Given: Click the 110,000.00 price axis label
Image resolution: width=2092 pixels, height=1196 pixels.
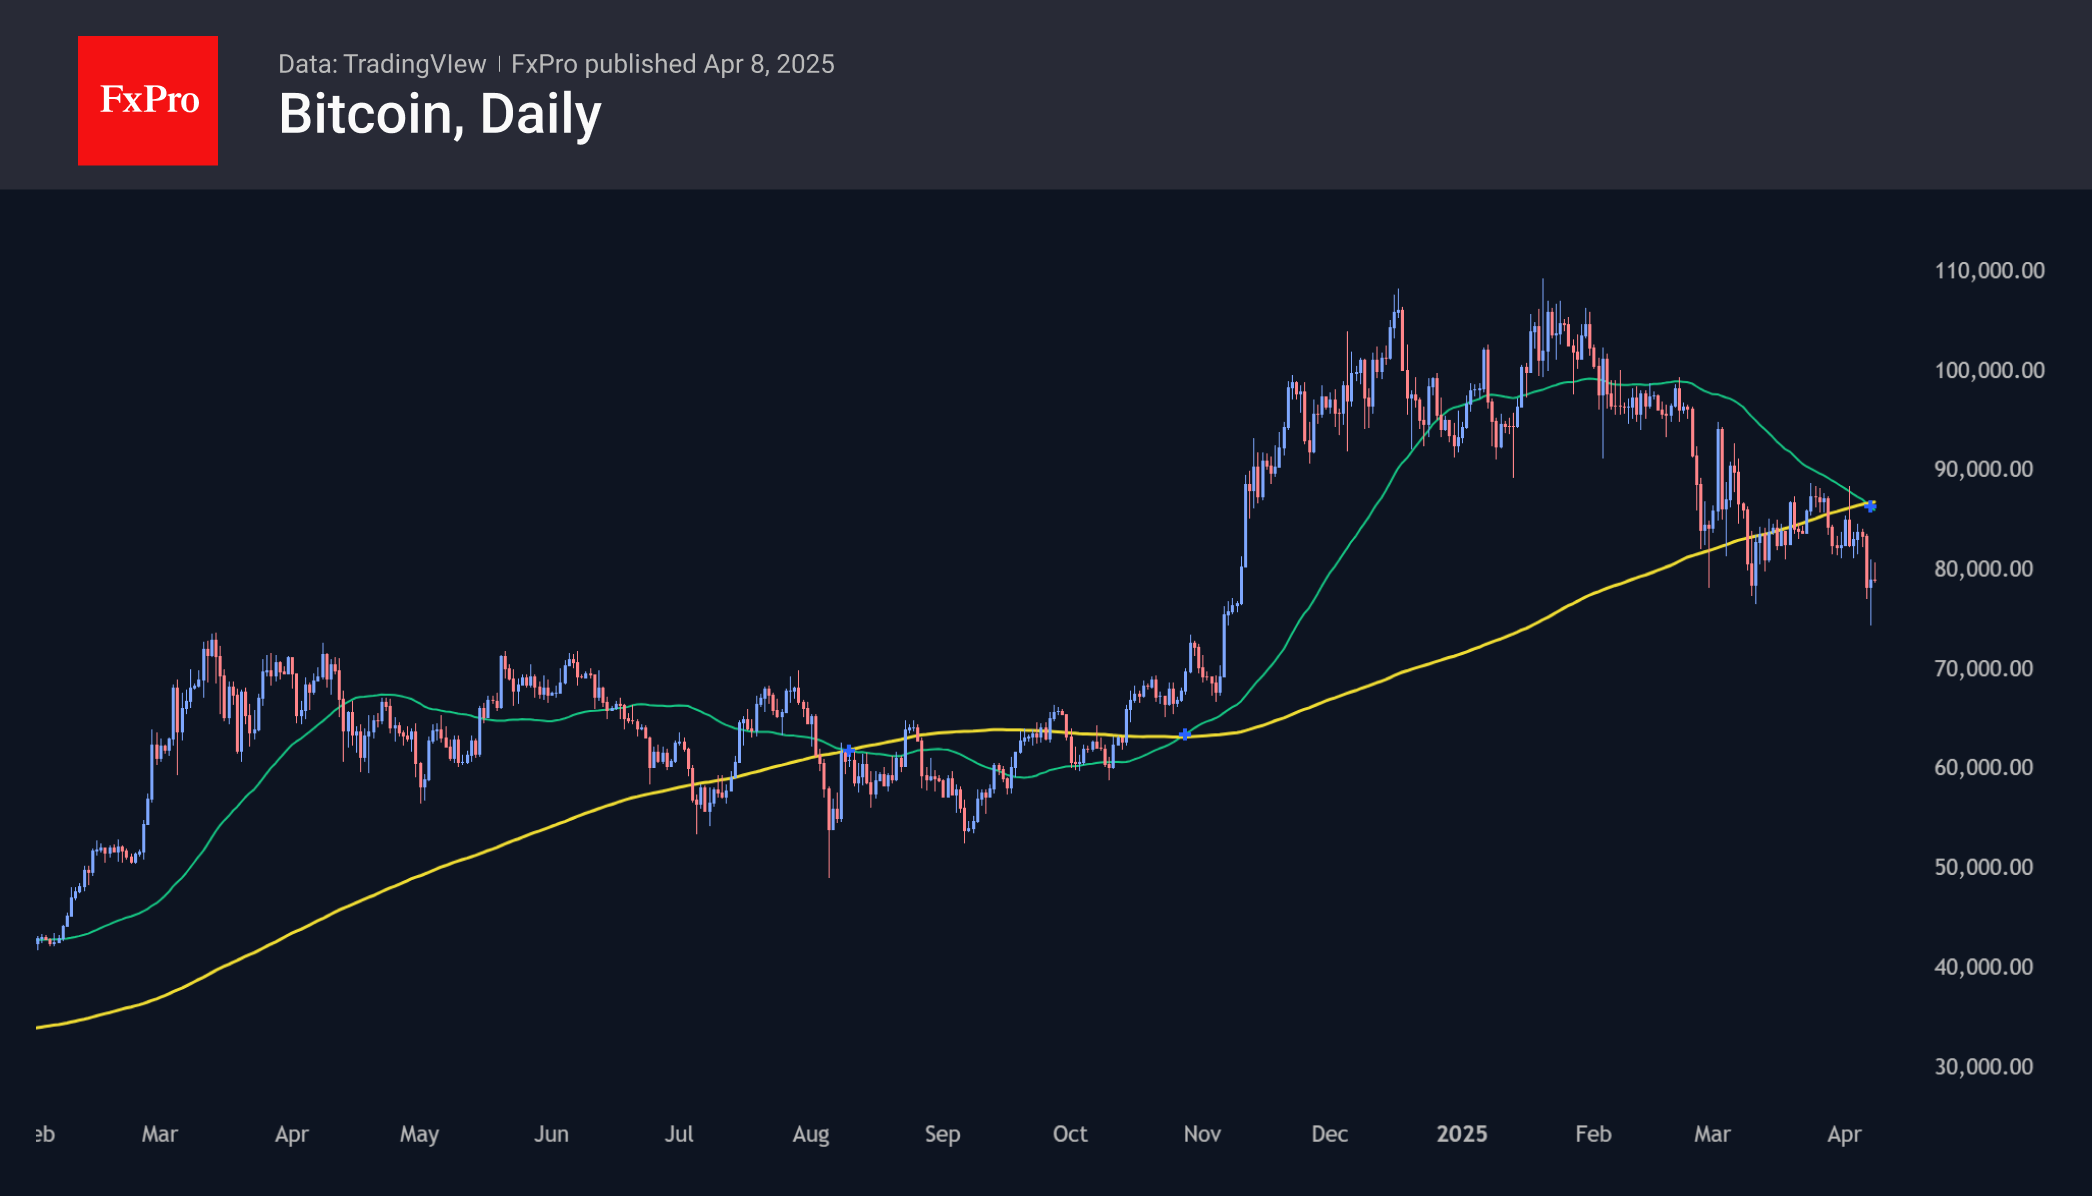Looking at the screenshot, I should tap(1989, 270).
